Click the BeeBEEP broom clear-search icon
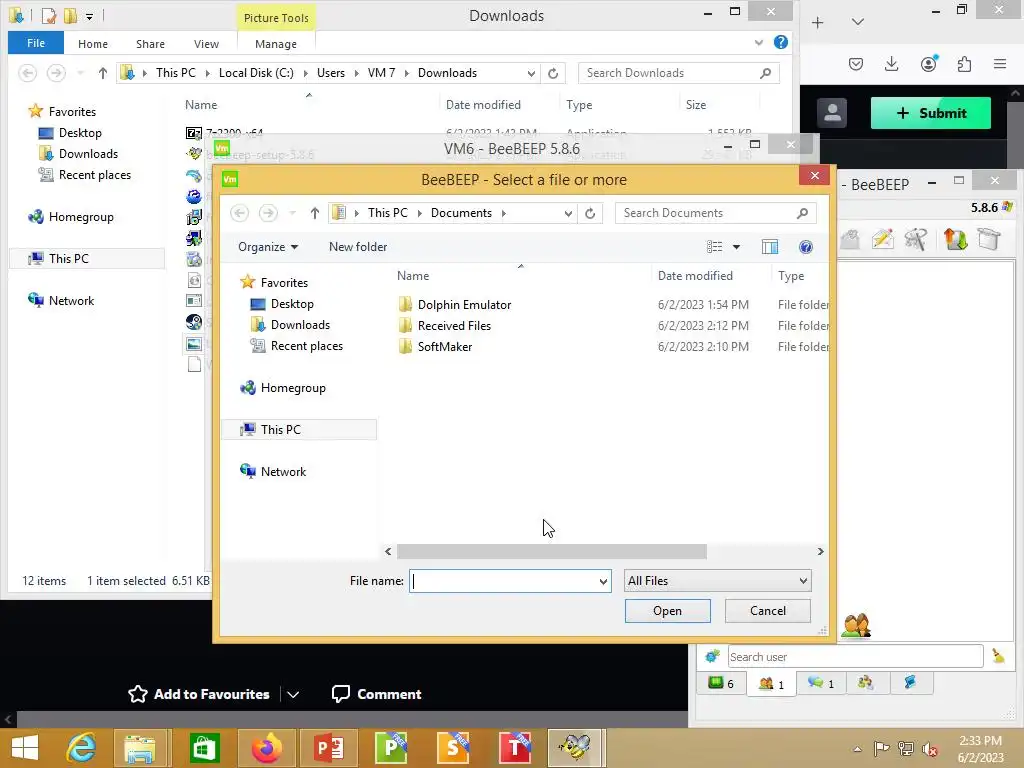 pos(998,656)
